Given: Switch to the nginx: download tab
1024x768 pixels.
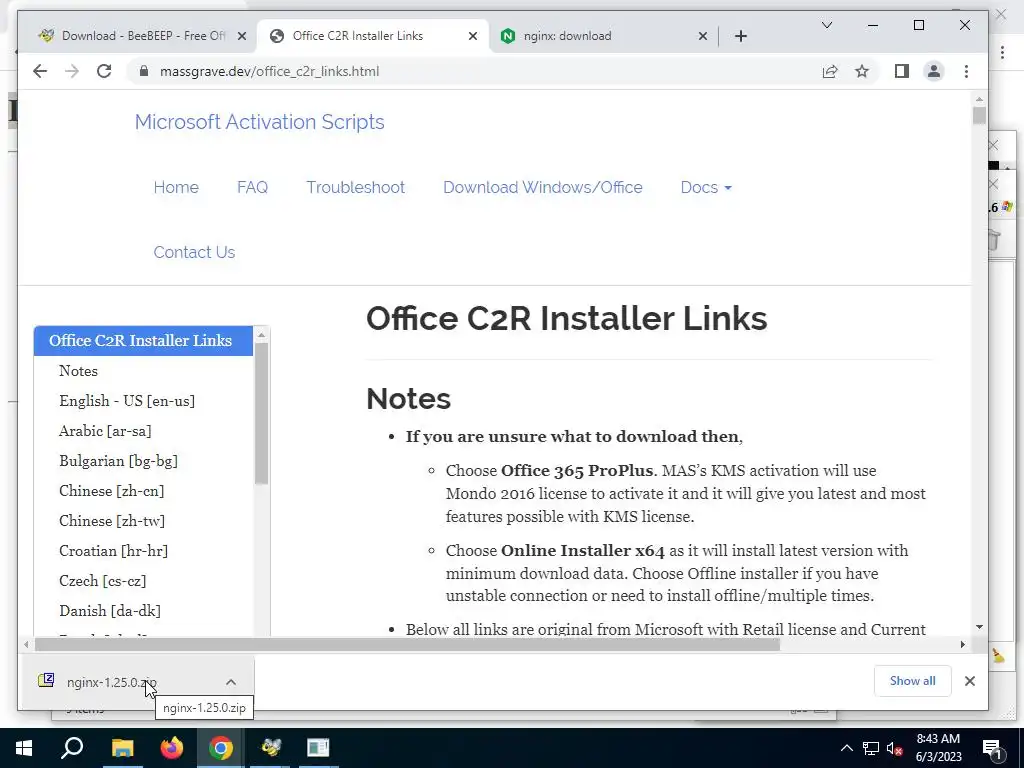Looking at the screenshot, I should click(600, 36).
